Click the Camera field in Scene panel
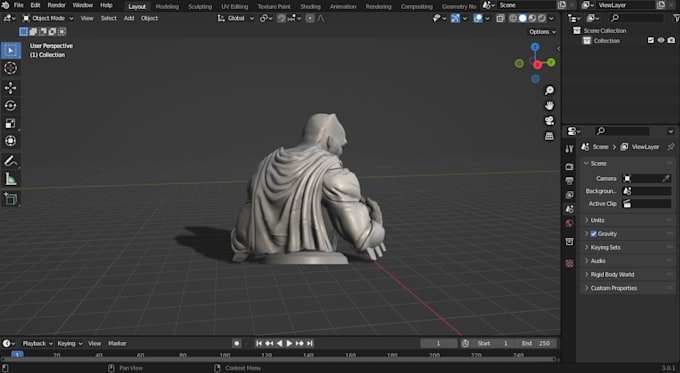Viewport: 680px width, 373px height. 647,178
